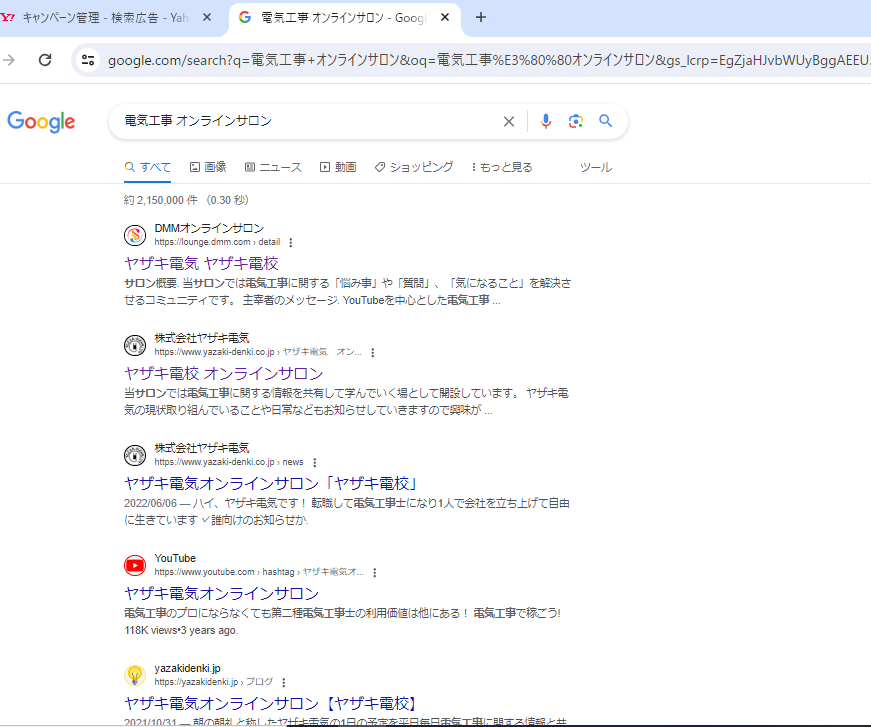
Task: Open the ヤザキ電気オンラインサロン YouTube link
Action: point(222,593)
